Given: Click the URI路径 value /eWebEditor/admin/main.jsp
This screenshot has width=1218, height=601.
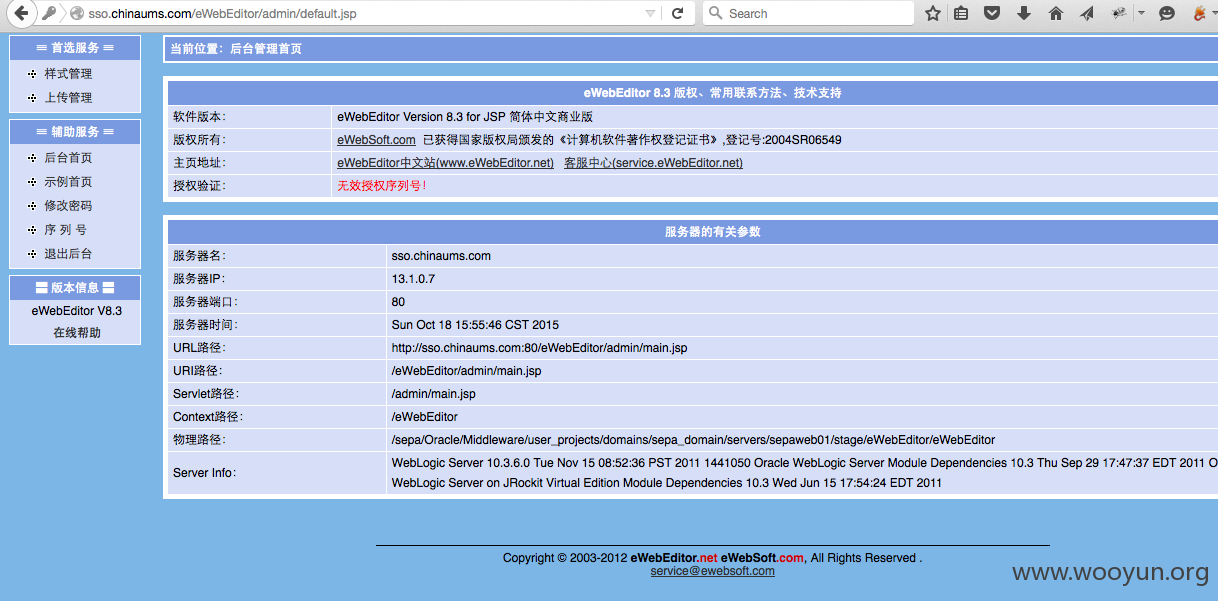Looking at the screenshot, I should pos(466,371).
